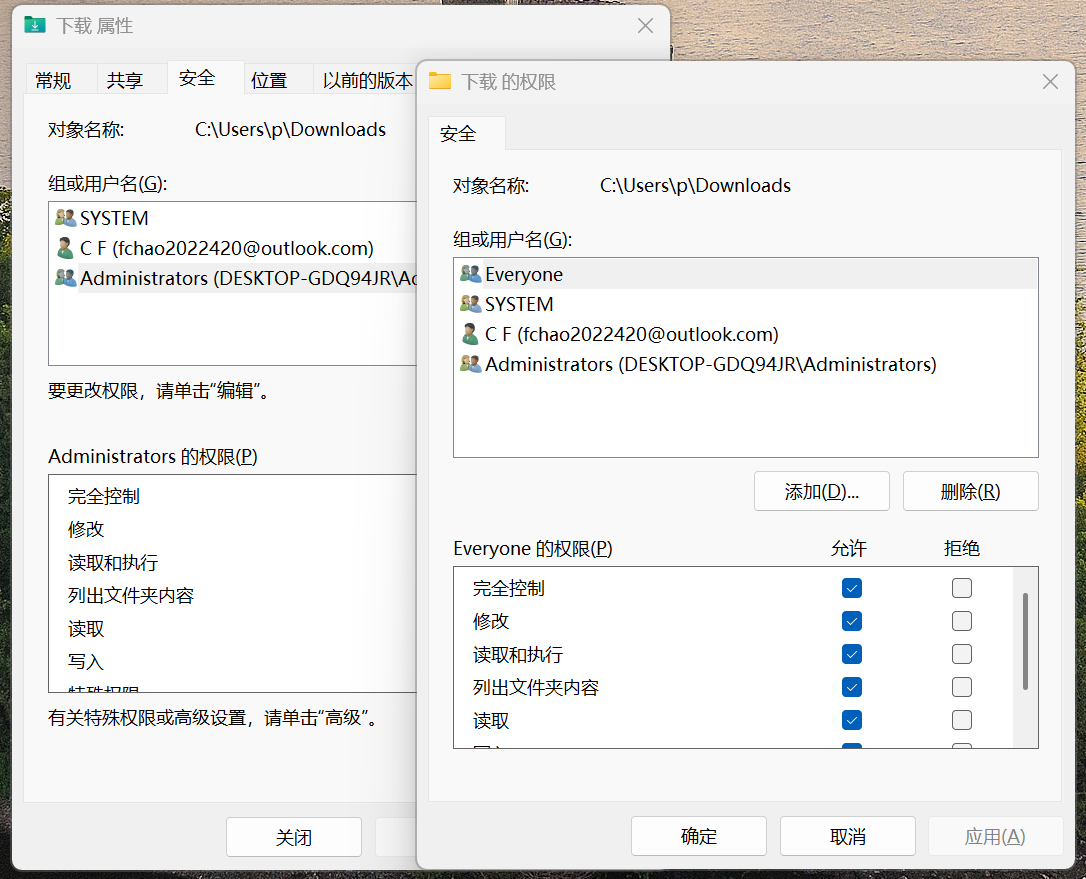This screenshot has height=879, width=1086.
Task: Confirm with the OK (确定) button
Action: point(698,836)
